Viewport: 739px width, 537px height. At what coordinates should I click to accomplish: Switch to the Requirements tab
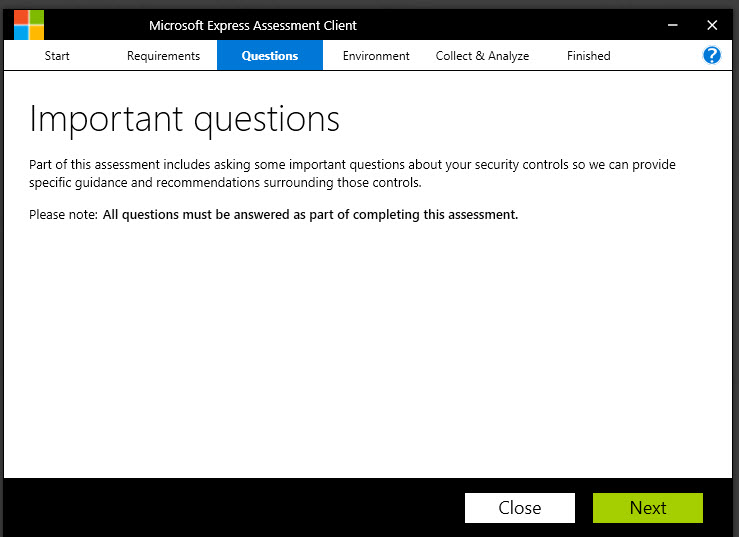point(163,56)
